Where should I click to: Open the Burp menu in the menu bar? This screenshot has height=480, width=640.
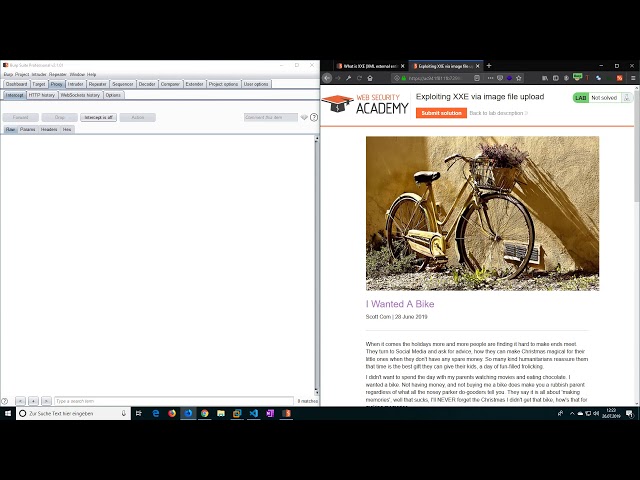pyautogui.click(x=8, y=75)
